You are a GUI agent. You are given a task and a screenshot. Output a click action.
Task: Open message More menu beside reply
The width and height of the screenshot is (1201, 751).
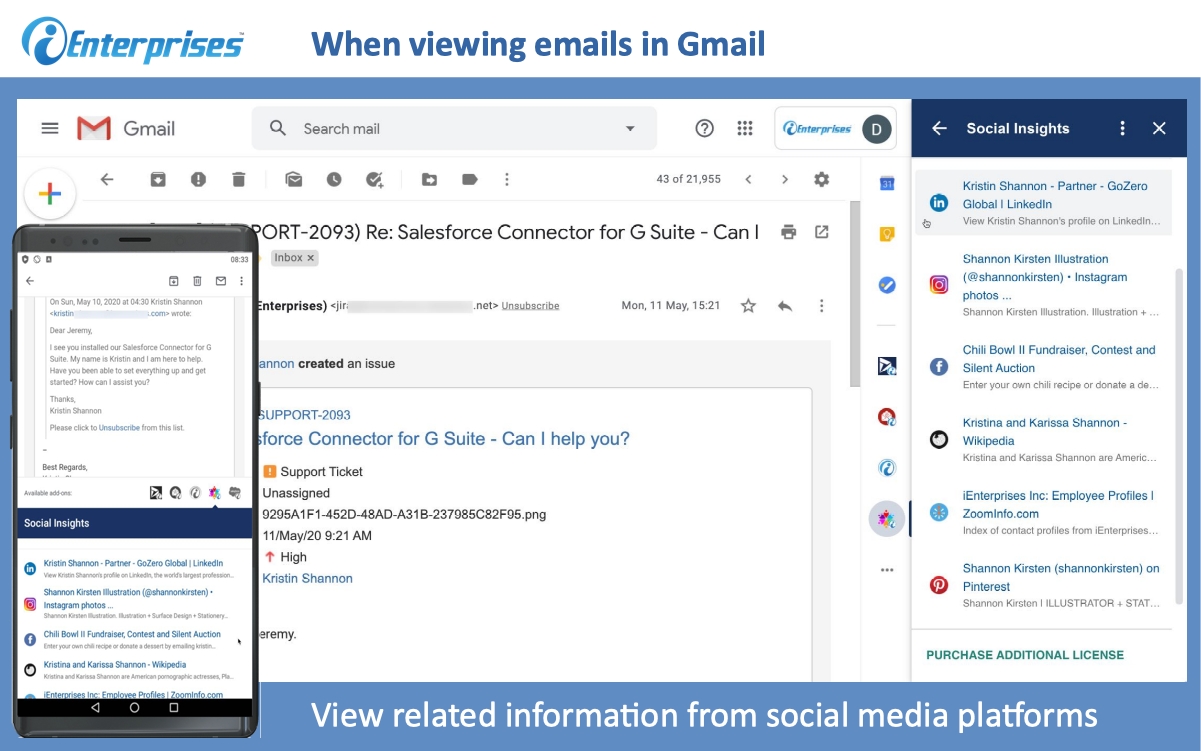pos(822,306)
